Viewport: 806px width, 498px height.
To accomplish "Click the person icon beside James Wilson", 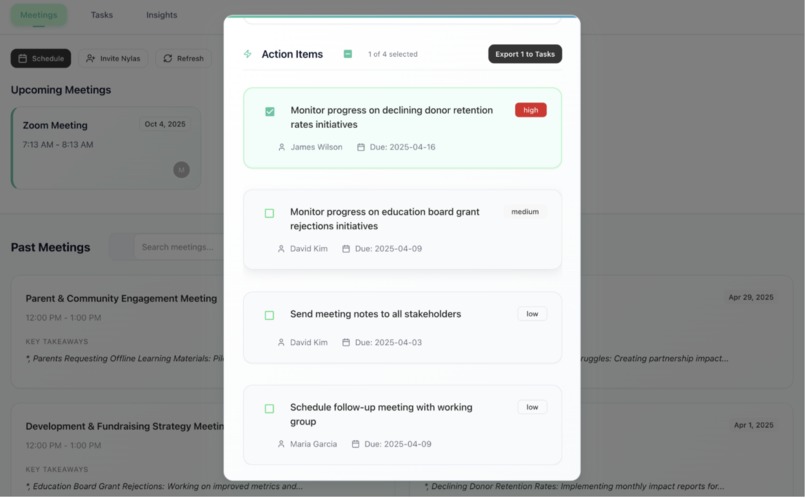I will coord(282,147).
